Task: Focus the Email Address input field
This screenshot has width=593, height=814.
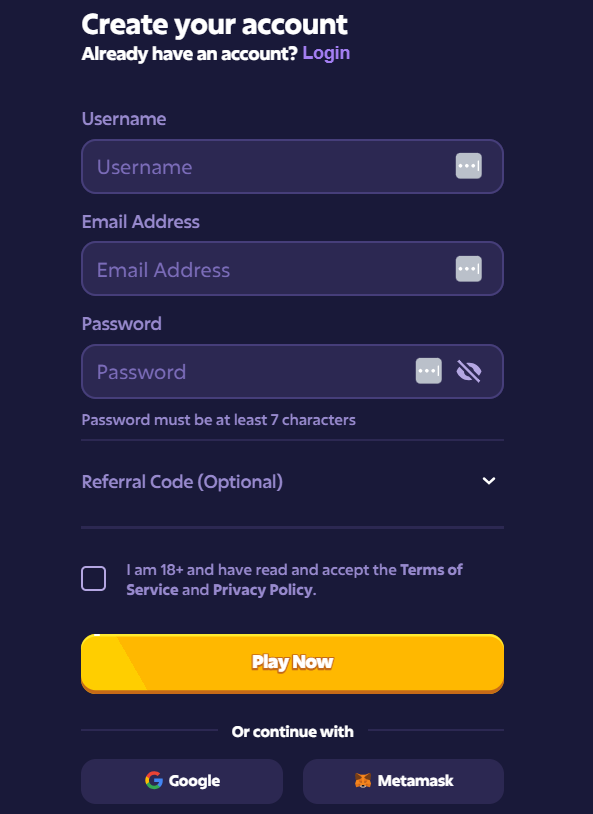Action: (292, 269)
